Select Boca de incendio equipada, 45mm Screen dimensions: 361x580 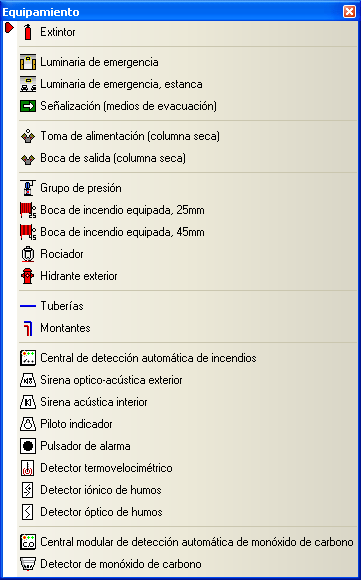pos(188,232)
